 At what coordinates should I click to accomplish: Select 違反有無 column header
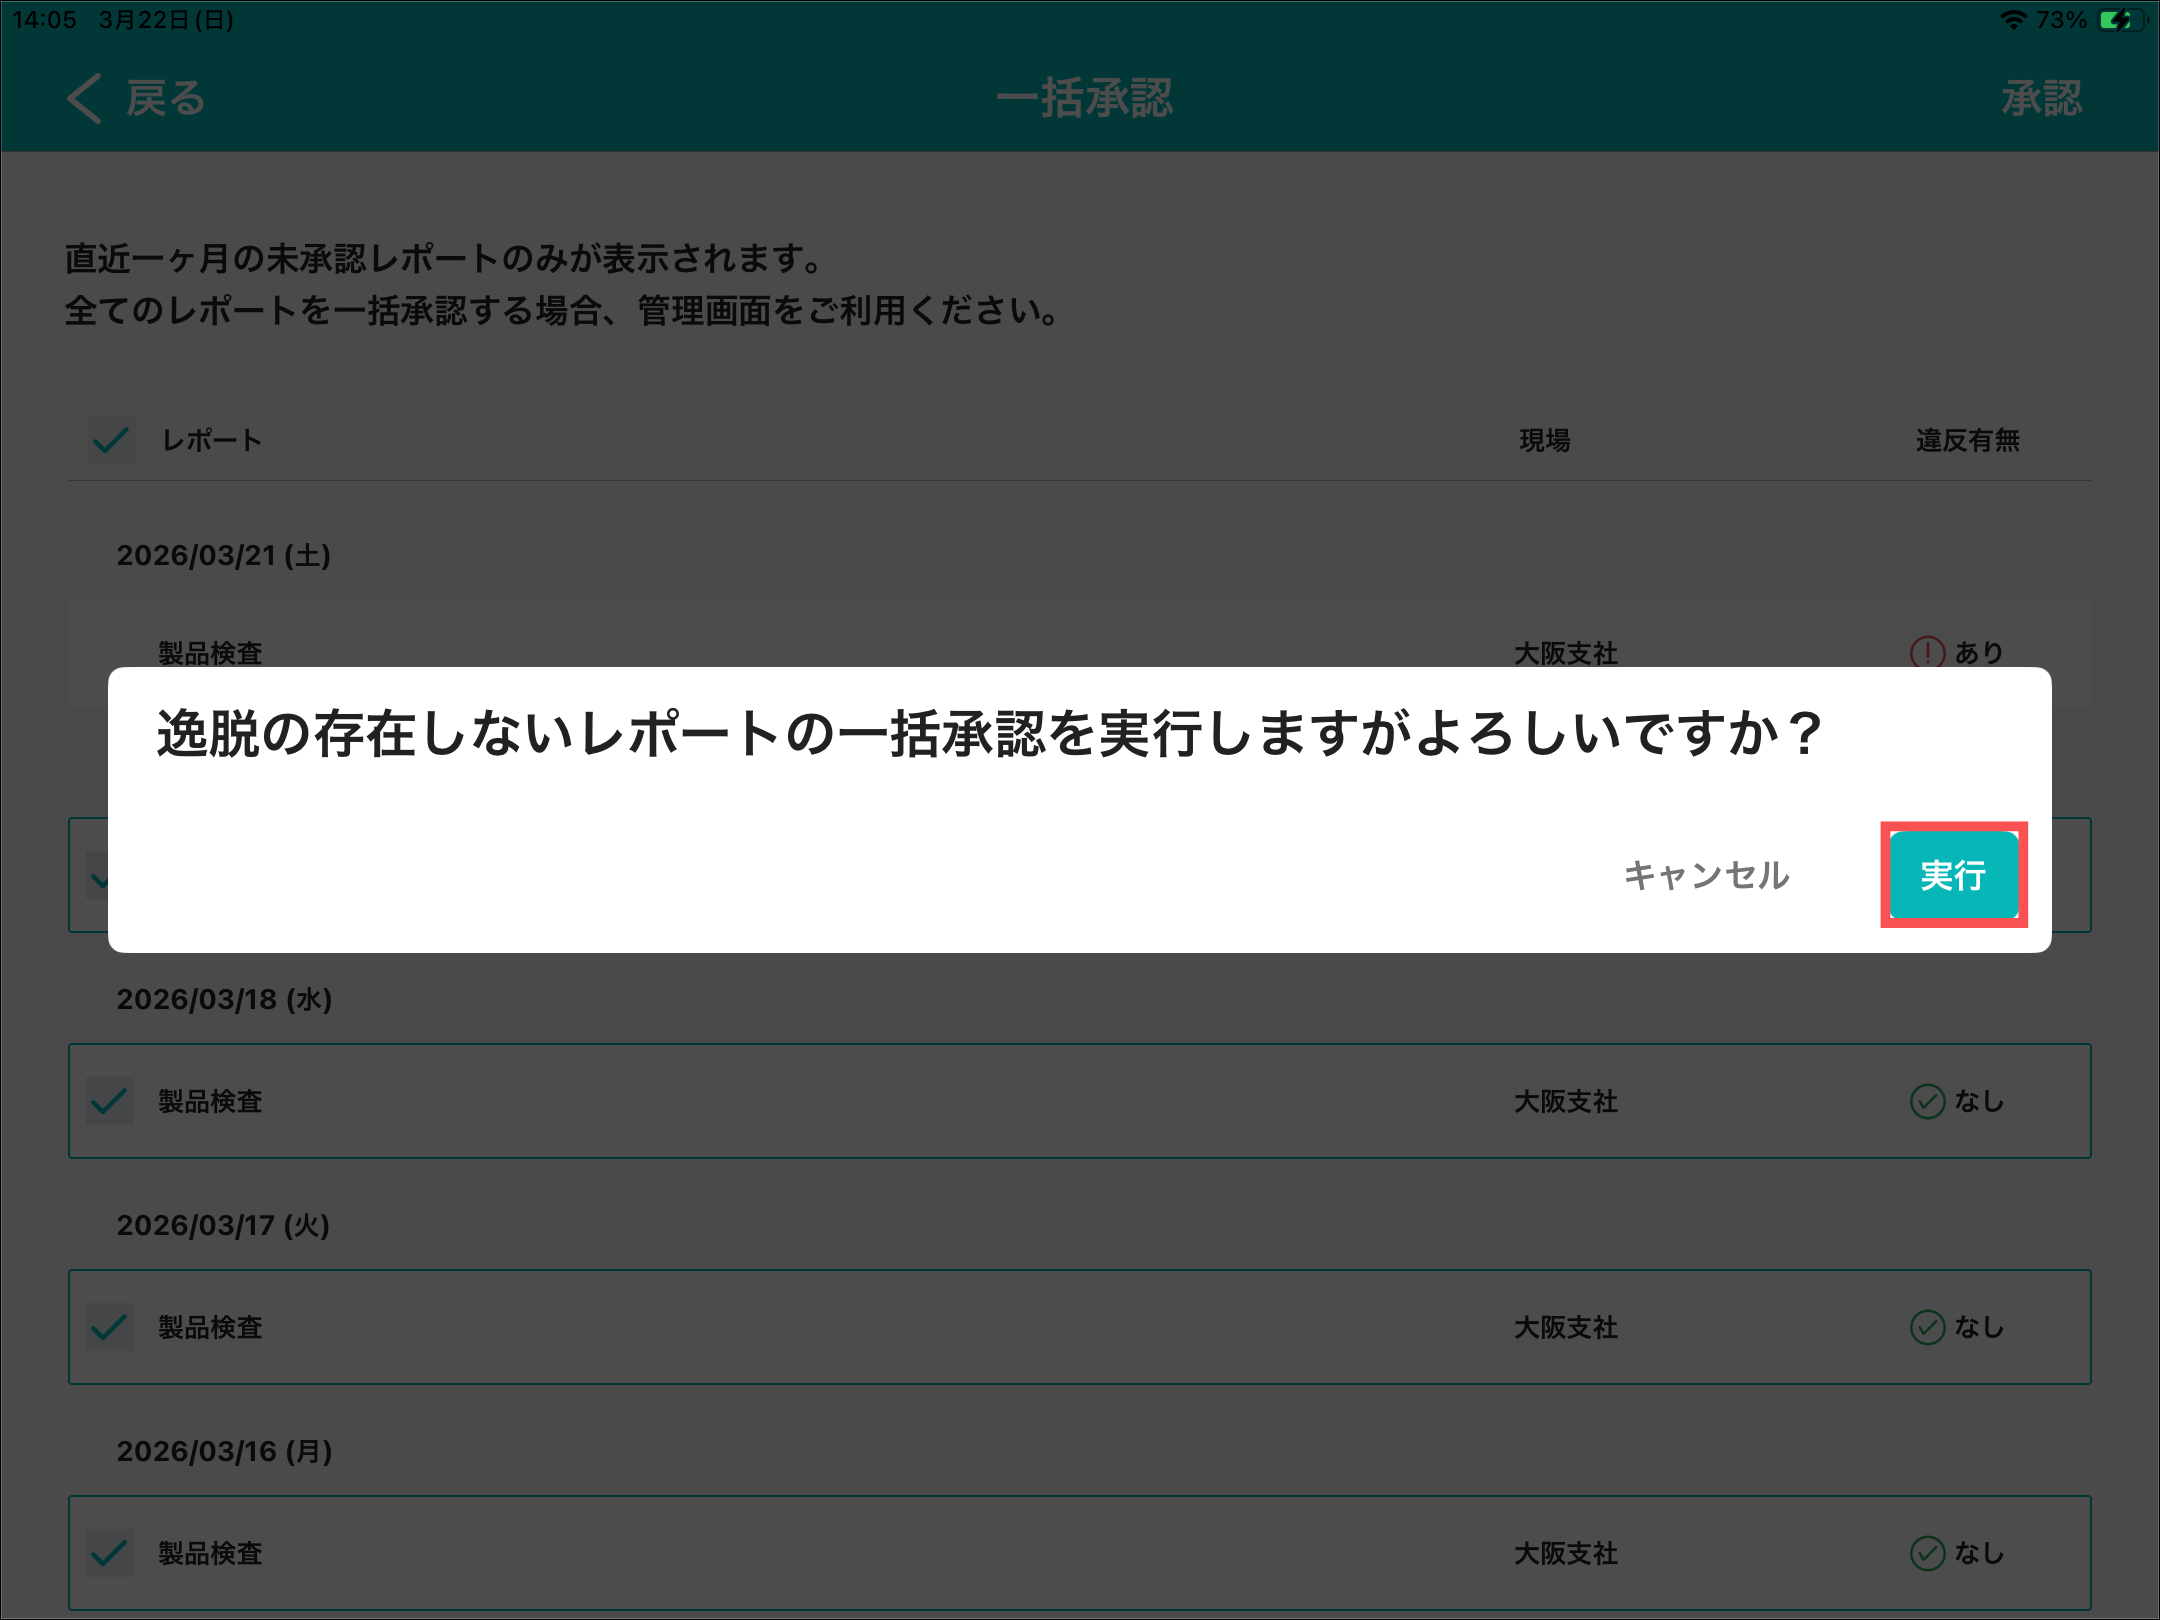[x=1967, y=440]
